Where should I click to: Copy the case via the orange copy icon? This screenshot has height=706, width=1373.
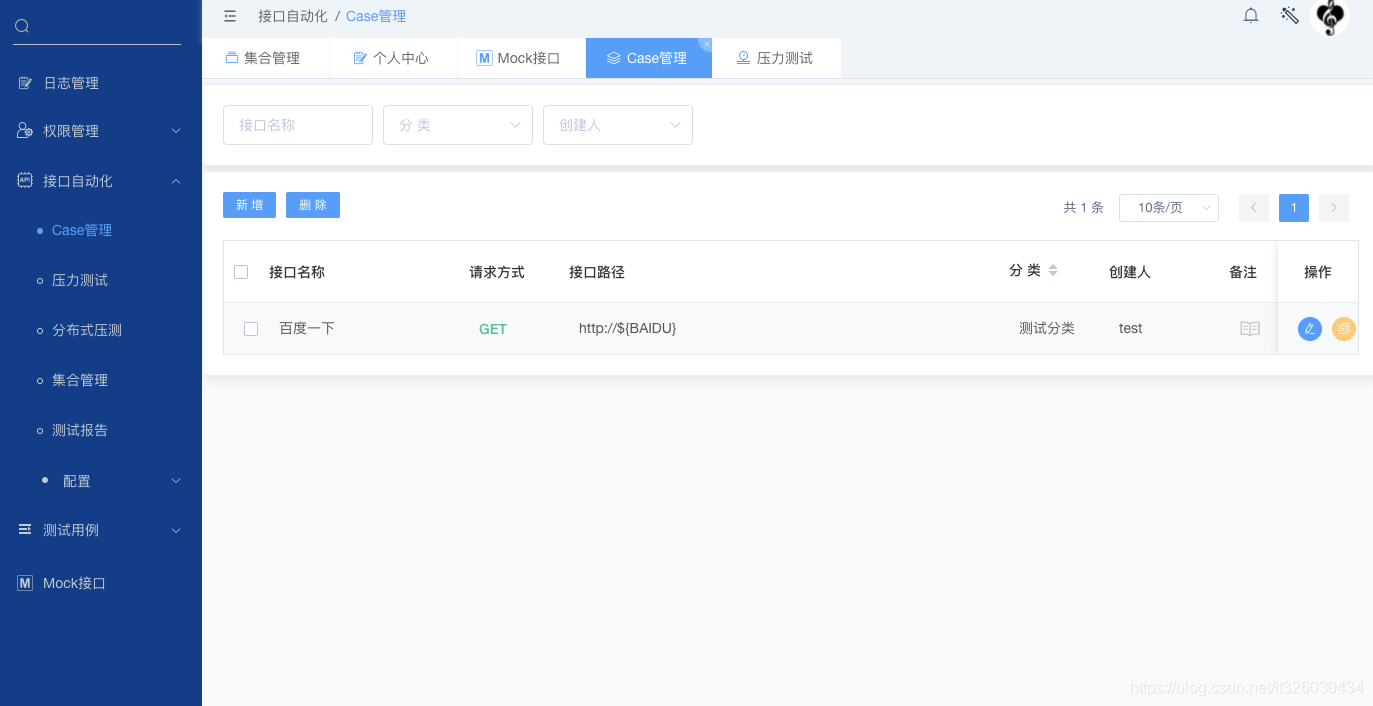(x=1344, y=328)
